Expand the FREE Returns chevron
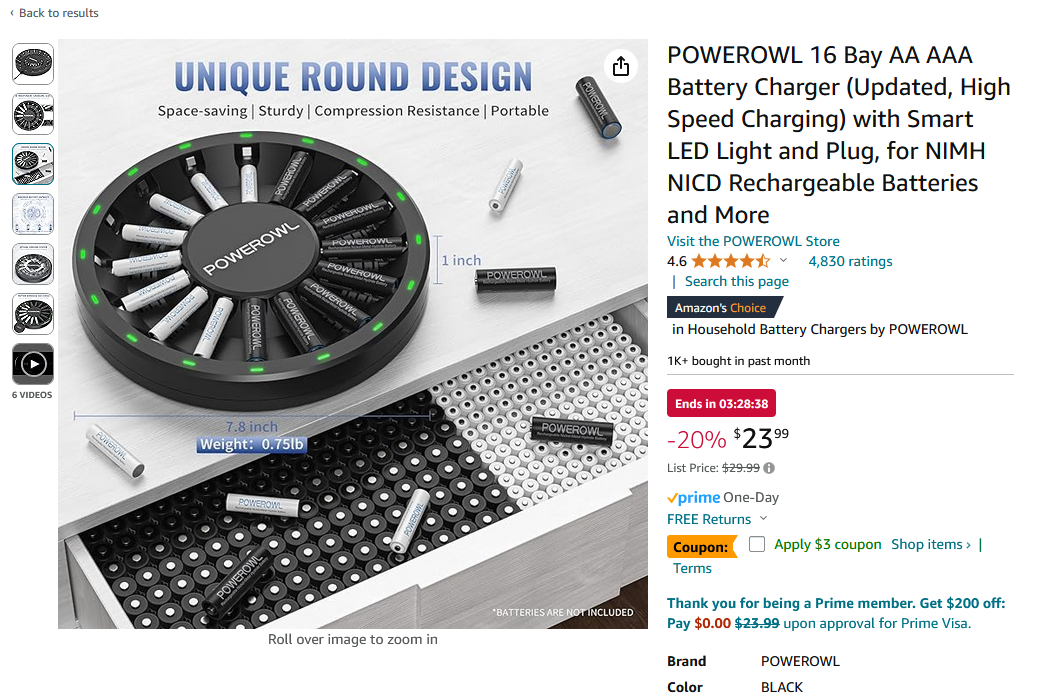Image resolution: width=1039 pixels, height=695 pixels. (x=764, y=519)
